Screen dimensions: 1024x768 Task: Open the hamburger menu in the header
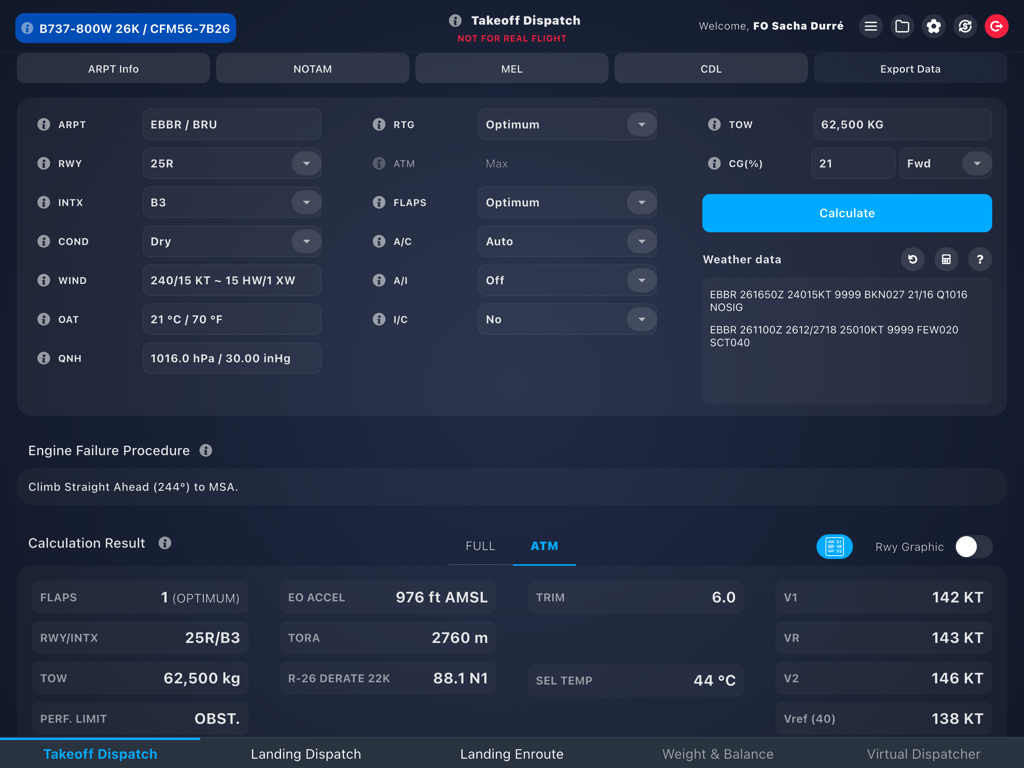[870, 26]
